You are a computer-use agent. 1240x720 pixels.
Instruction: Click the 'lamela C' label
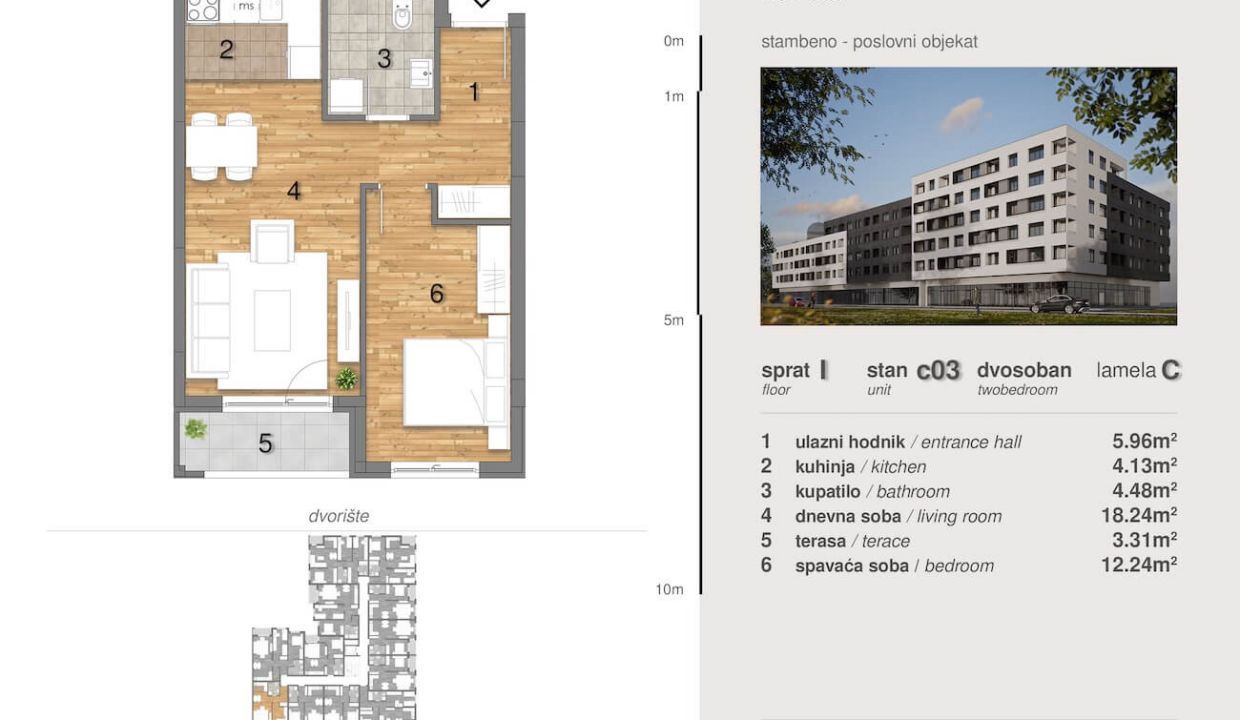pyautogui.click(x=1138, y=370)
